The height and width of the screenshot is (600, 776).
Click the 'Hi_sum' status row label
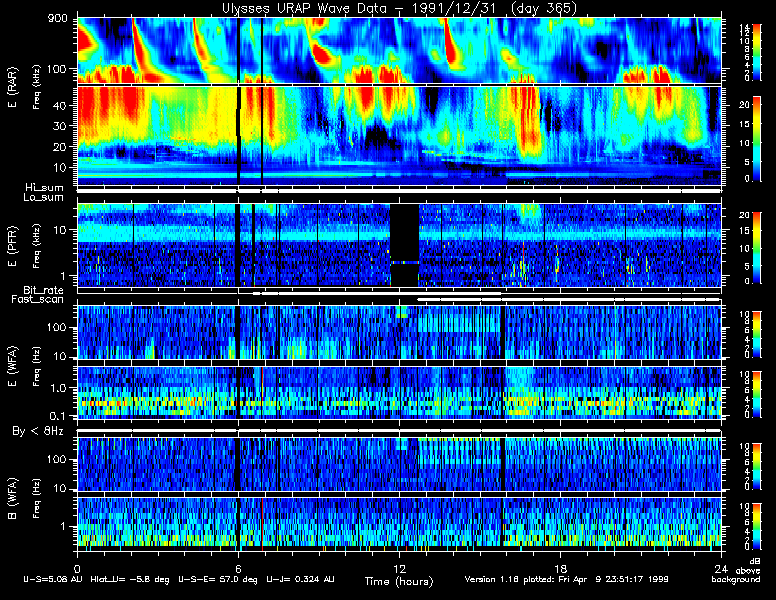[44, 188]
